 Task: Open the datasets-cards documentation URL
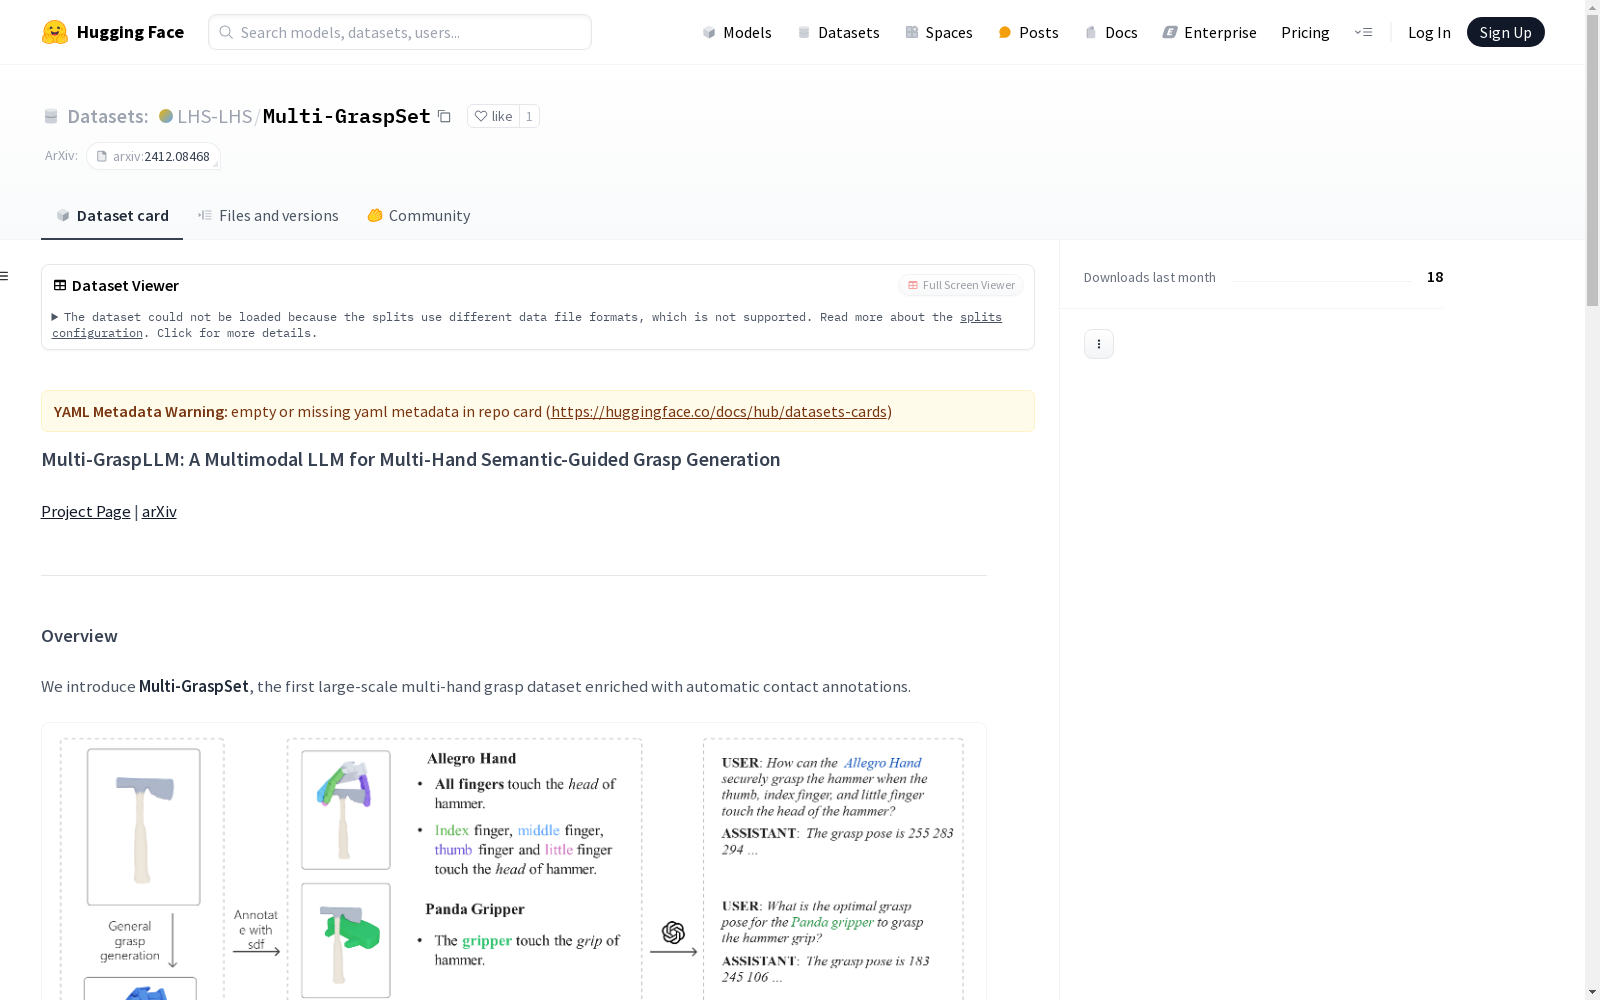tap(719, 411)
